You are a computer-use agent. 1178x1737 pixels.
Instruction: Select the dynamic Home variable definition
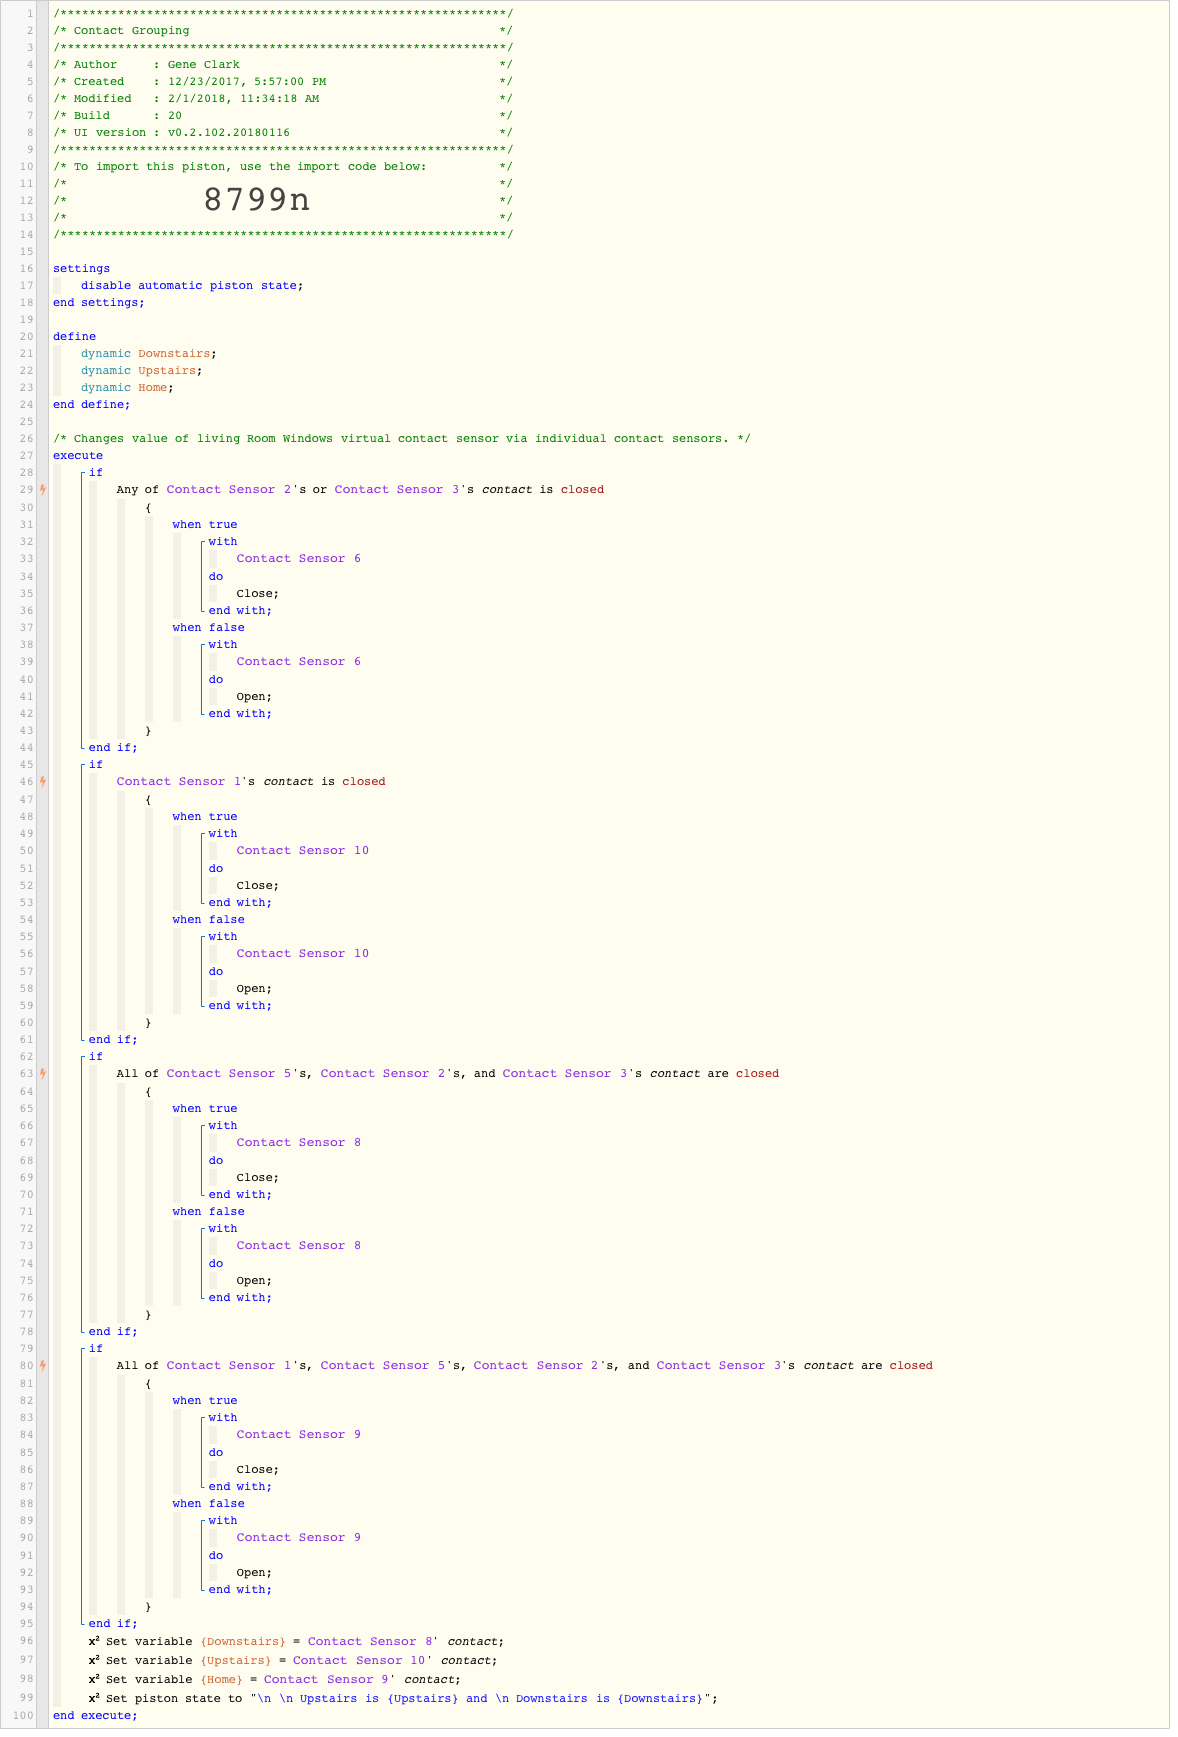pyautogui.click(x=128, y=388)
